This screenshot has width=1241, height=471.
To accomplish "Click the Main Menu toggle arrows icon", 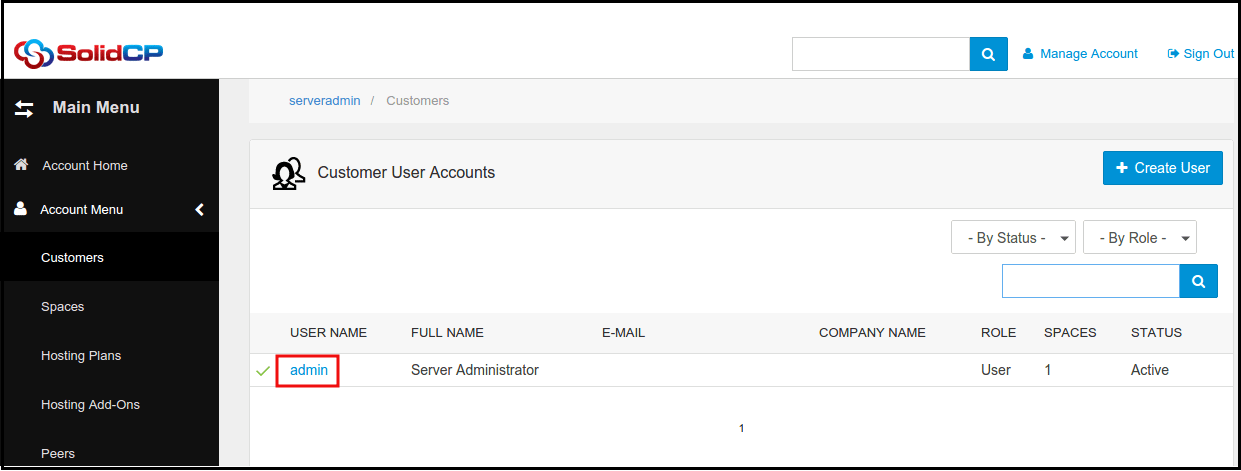I will pos(24,108).
